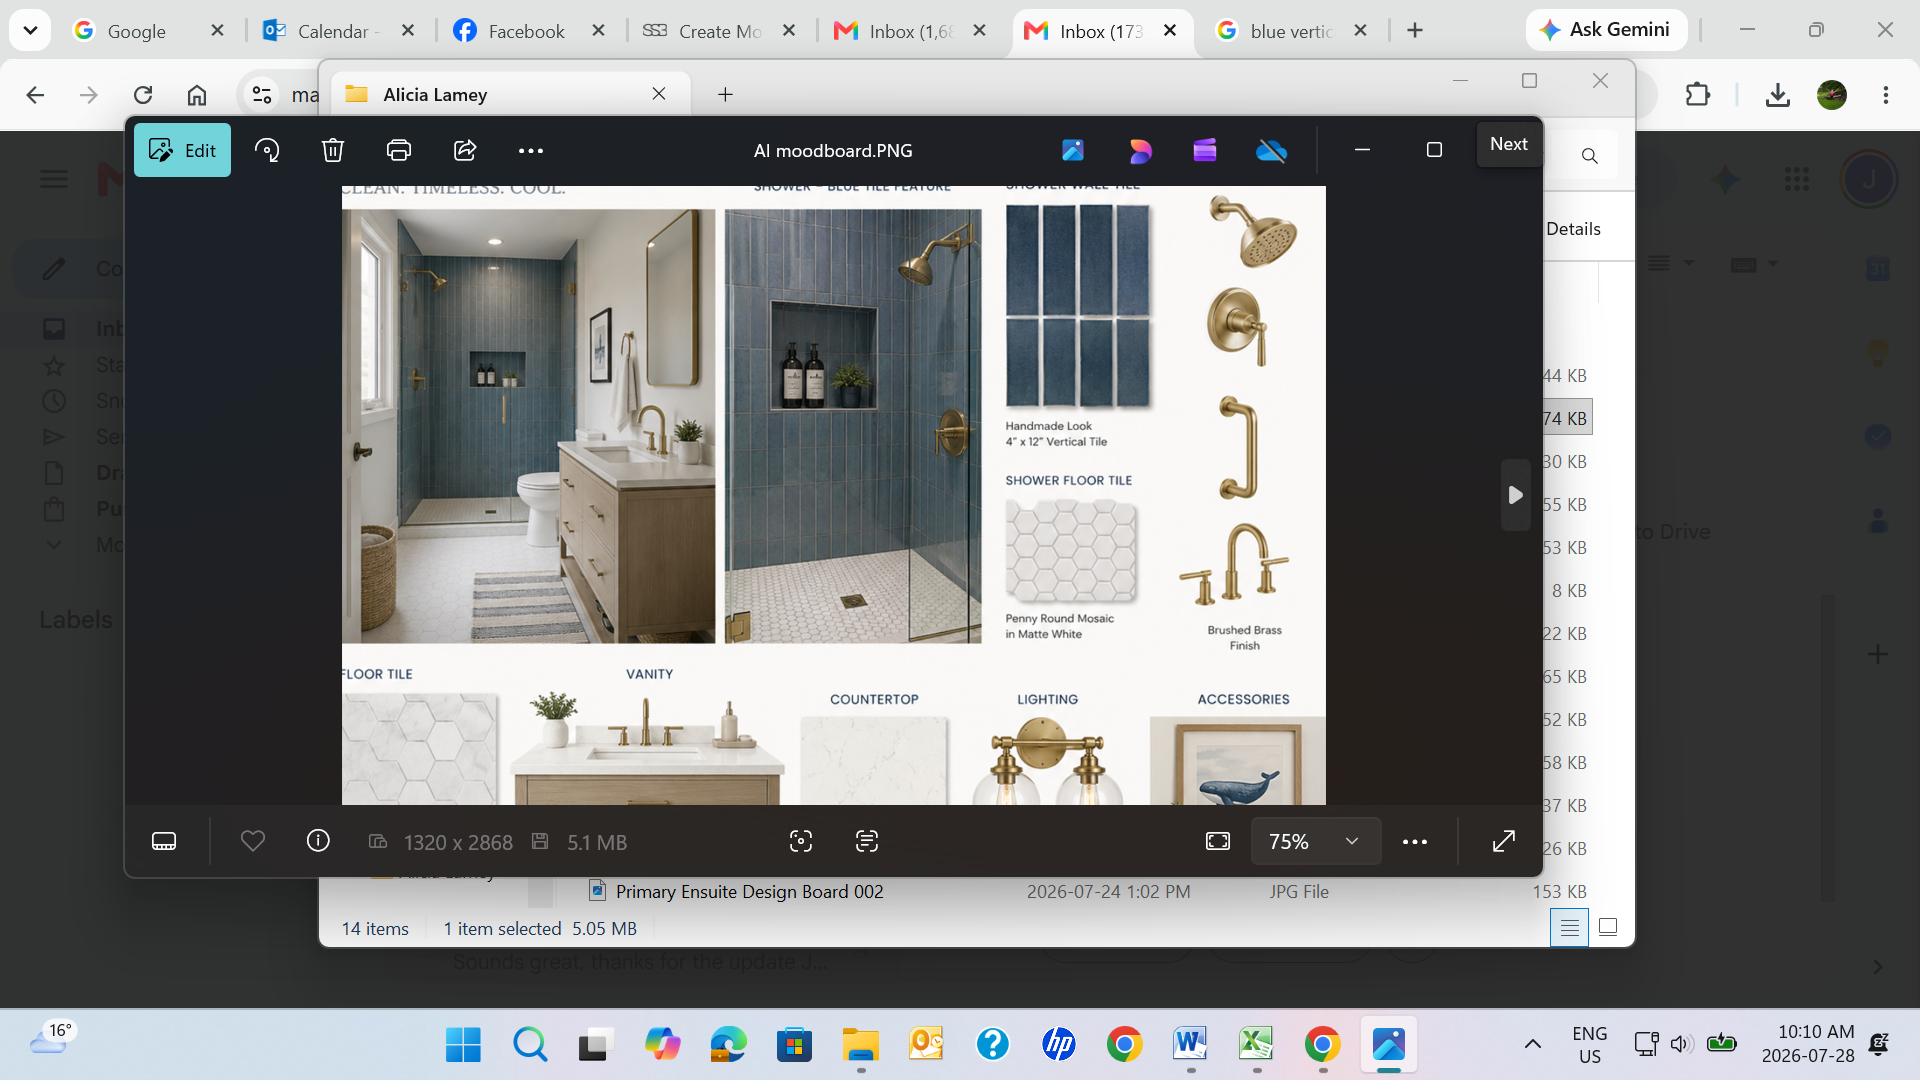Open Google apps grid in Gmail

(x=1796, y=179)
